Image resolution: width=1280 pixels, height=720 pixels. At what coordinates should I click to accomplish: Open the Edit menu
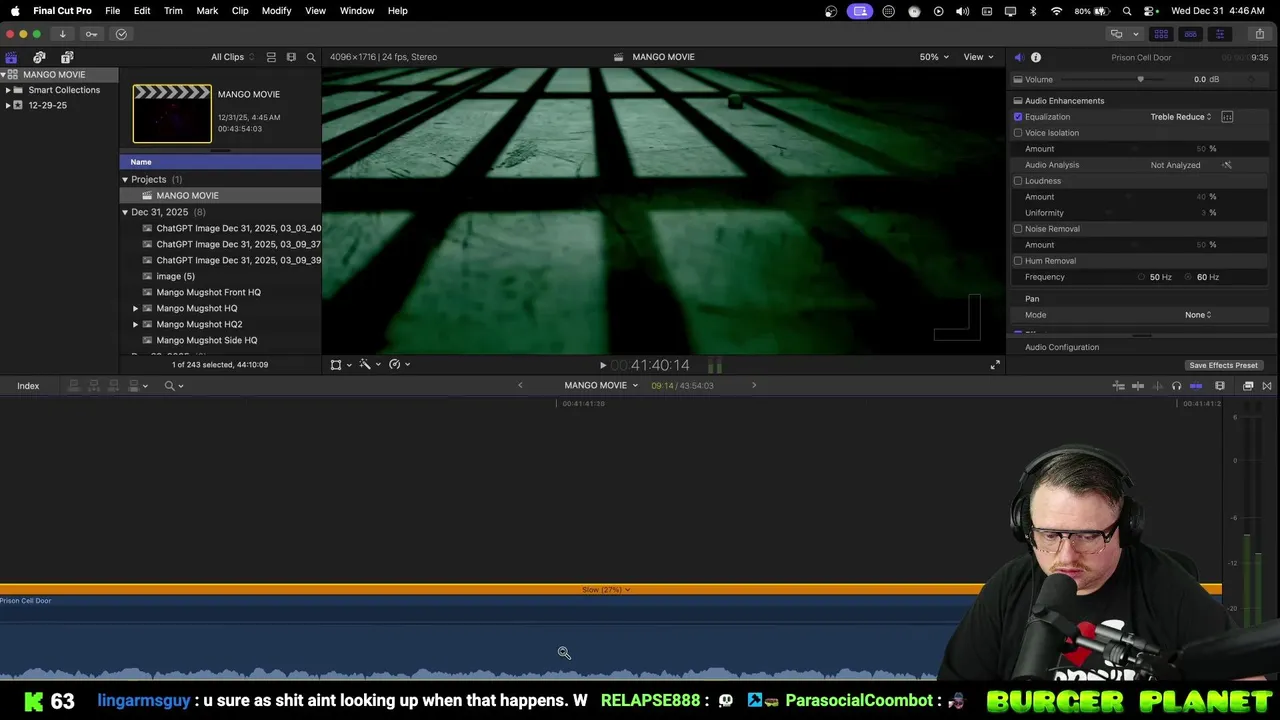tap(142, 10)
